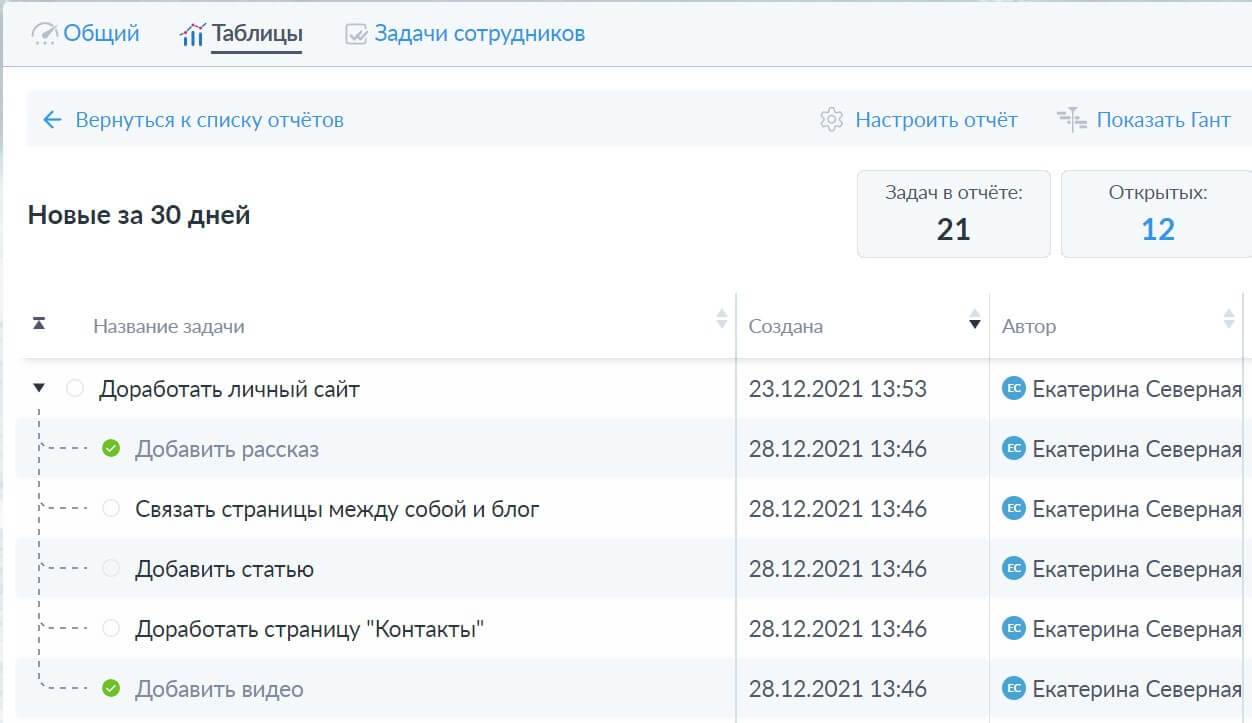Click the Открытых: 12 counter tile

[1156, 214]
